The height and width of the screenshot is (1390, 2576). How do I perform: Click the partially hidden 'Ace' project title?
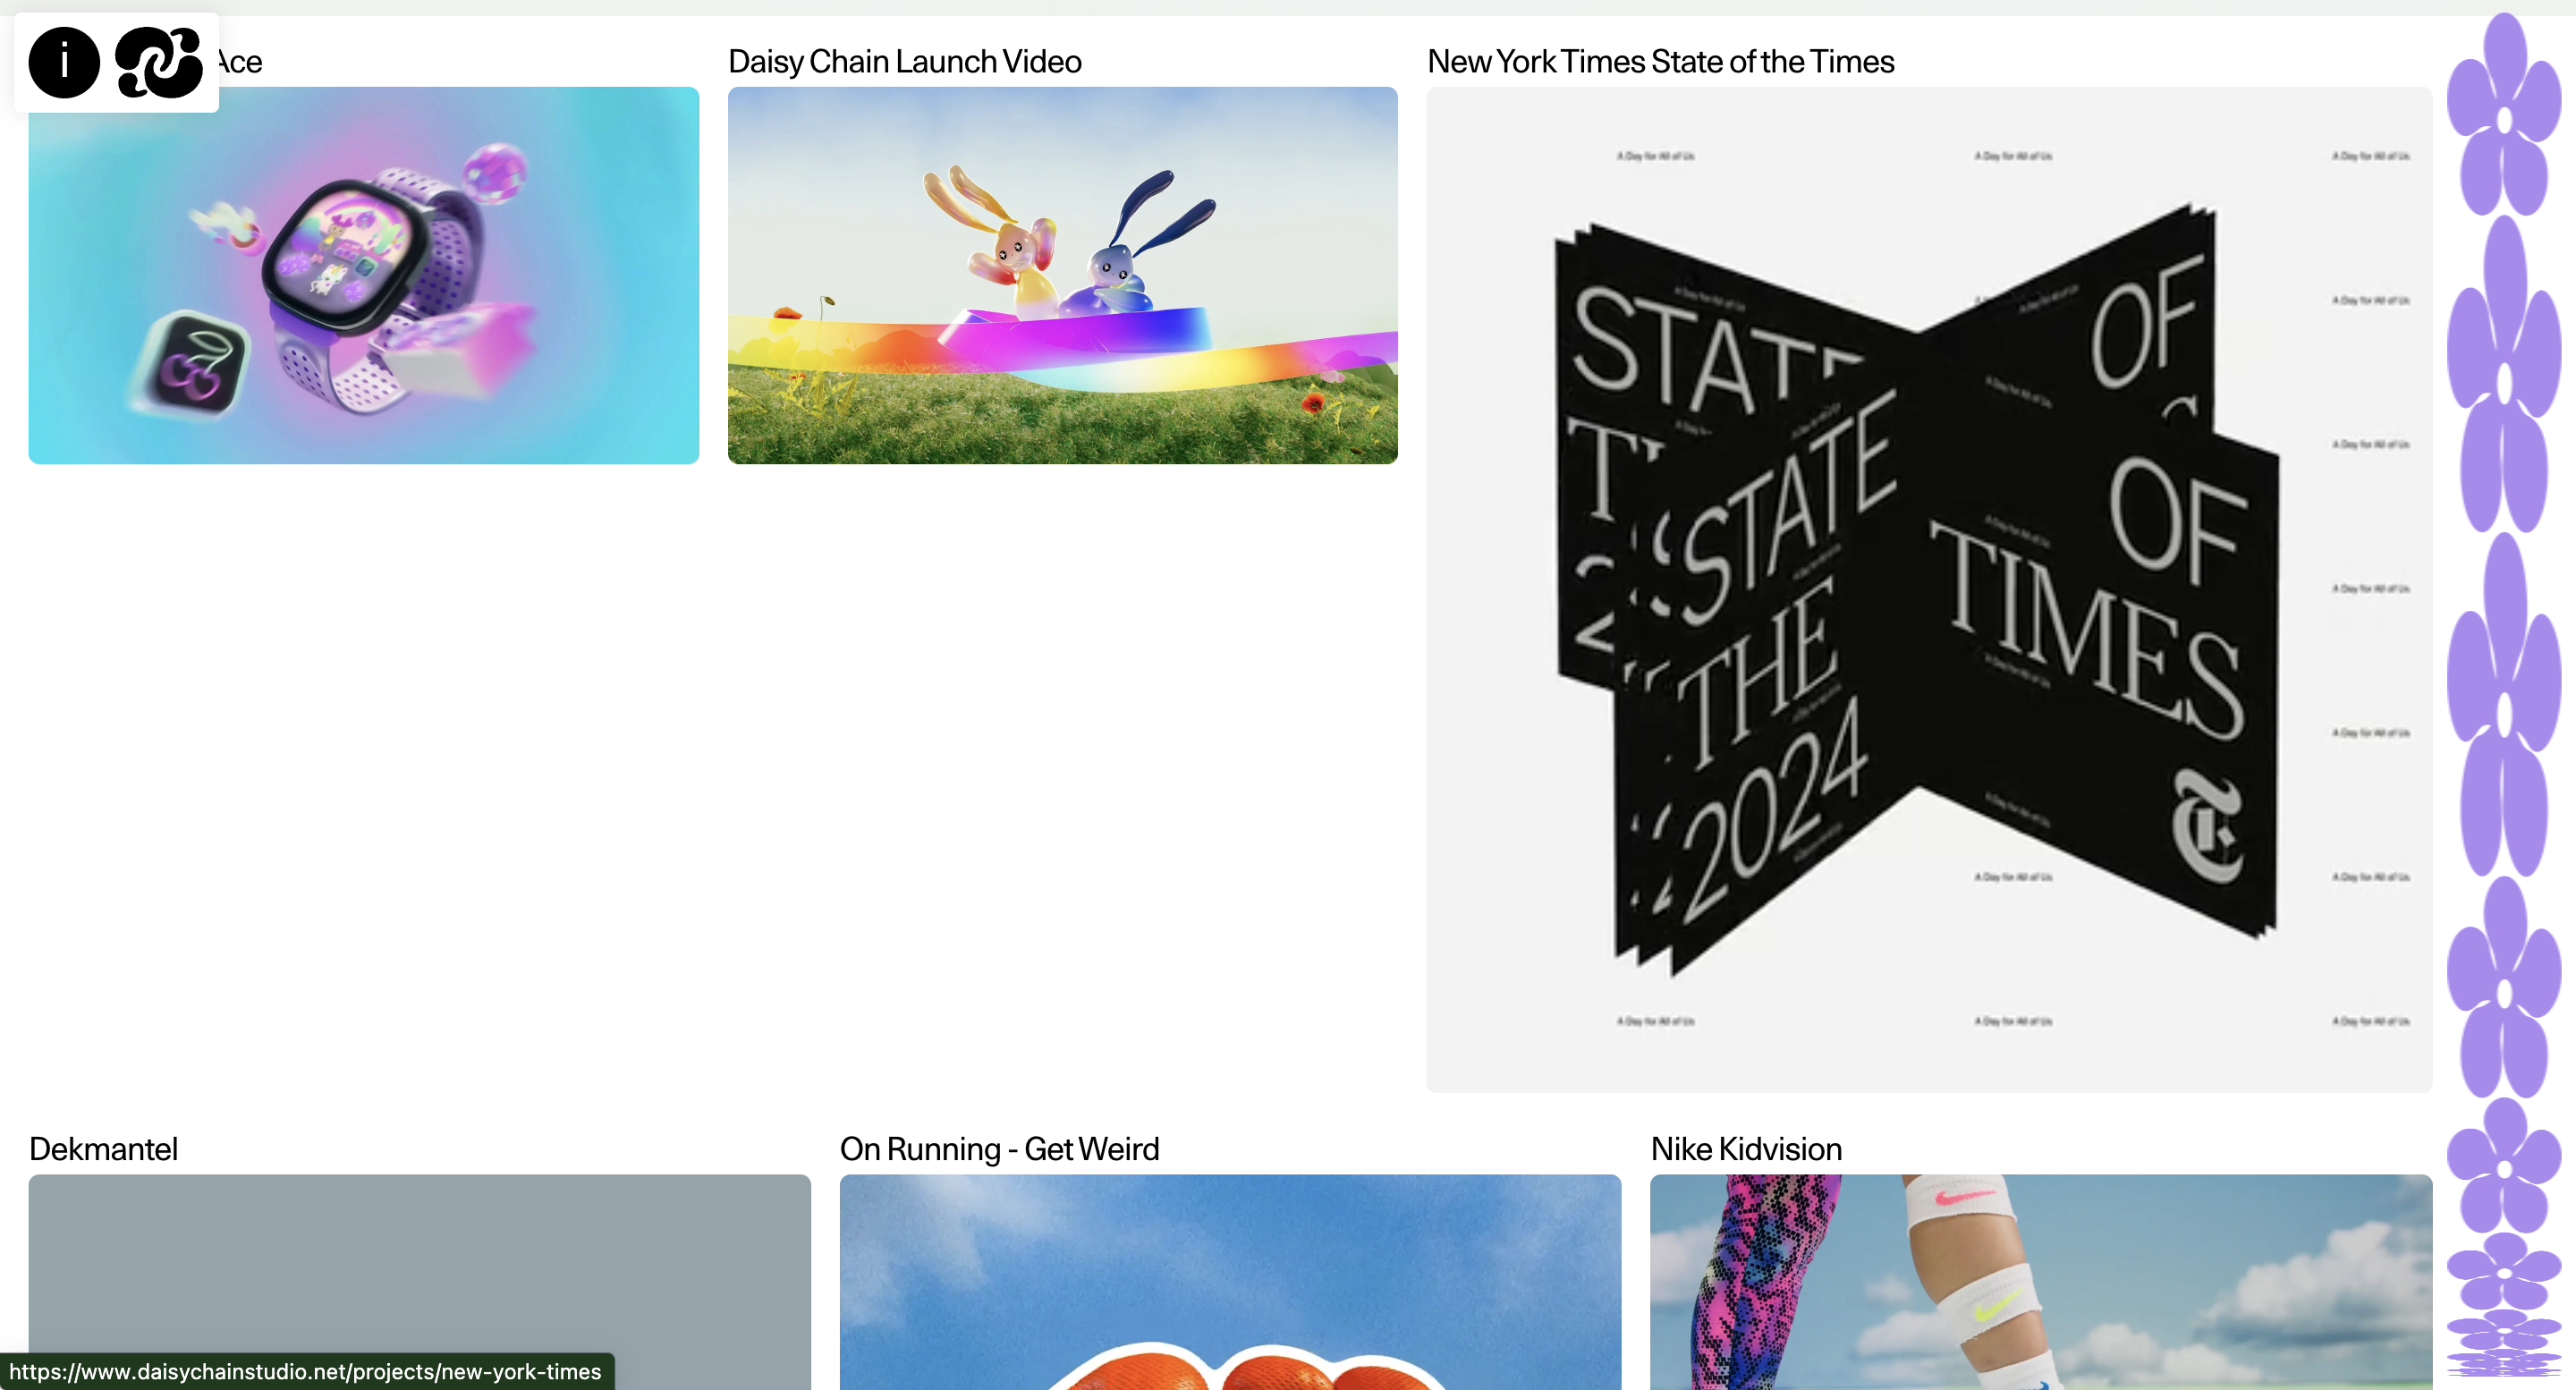[x=240, y=61]
